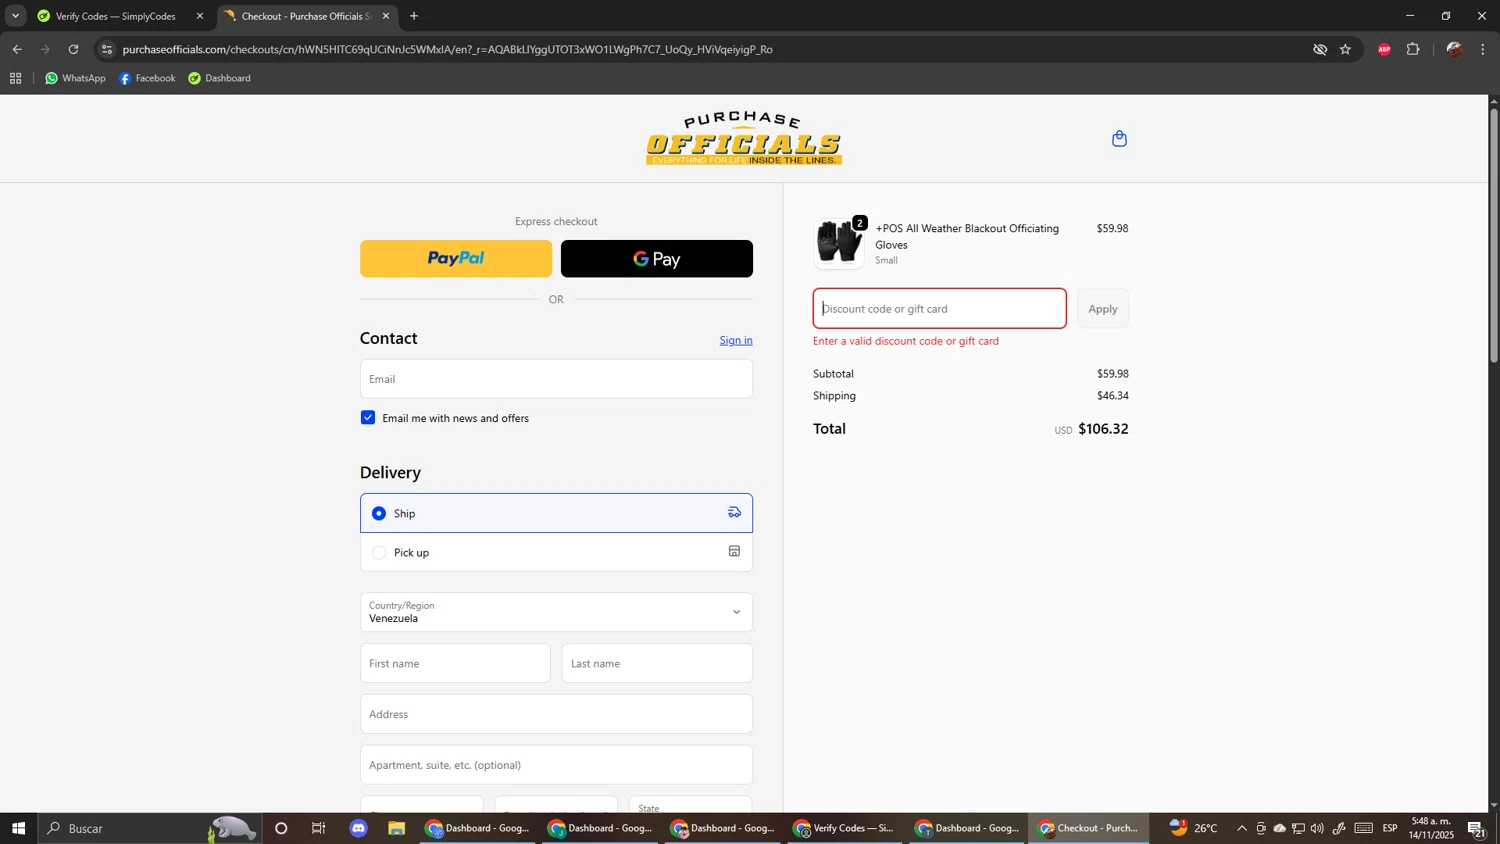This screenshot has height=844, width=1500.
Task: Pay with the PayPal button
Action: 456,259
